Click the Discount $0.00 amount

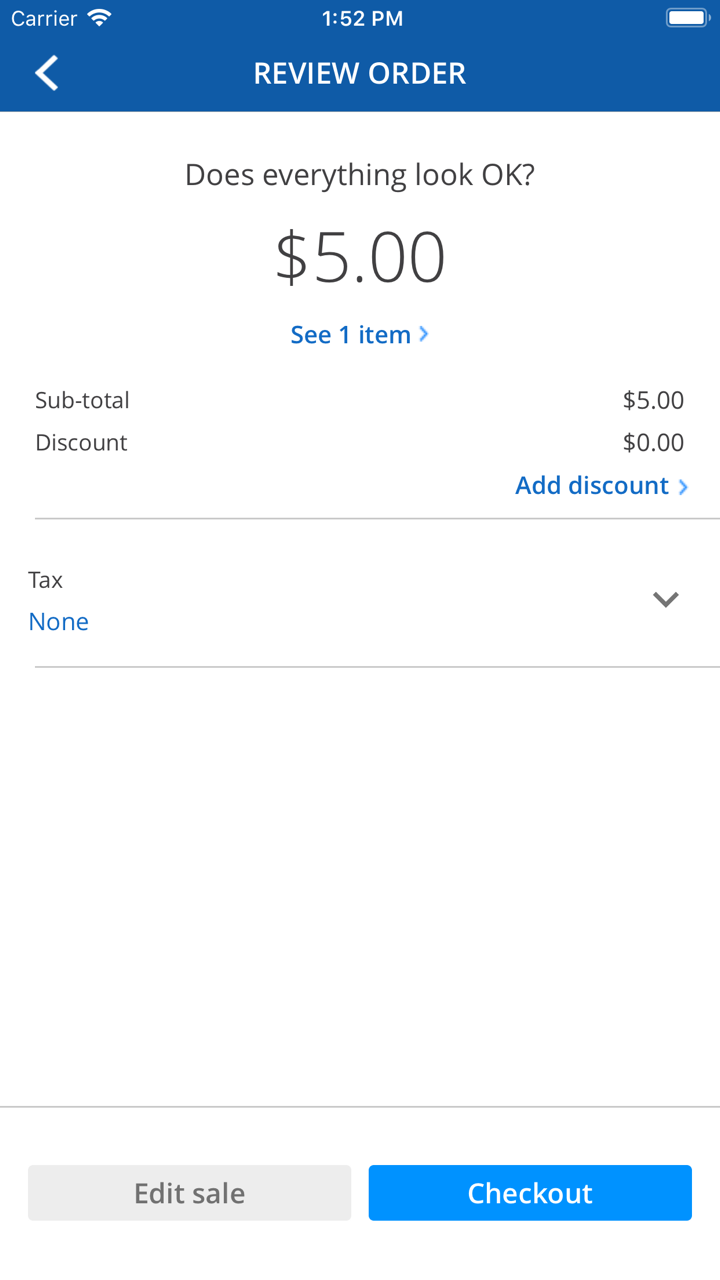point(653,443)
